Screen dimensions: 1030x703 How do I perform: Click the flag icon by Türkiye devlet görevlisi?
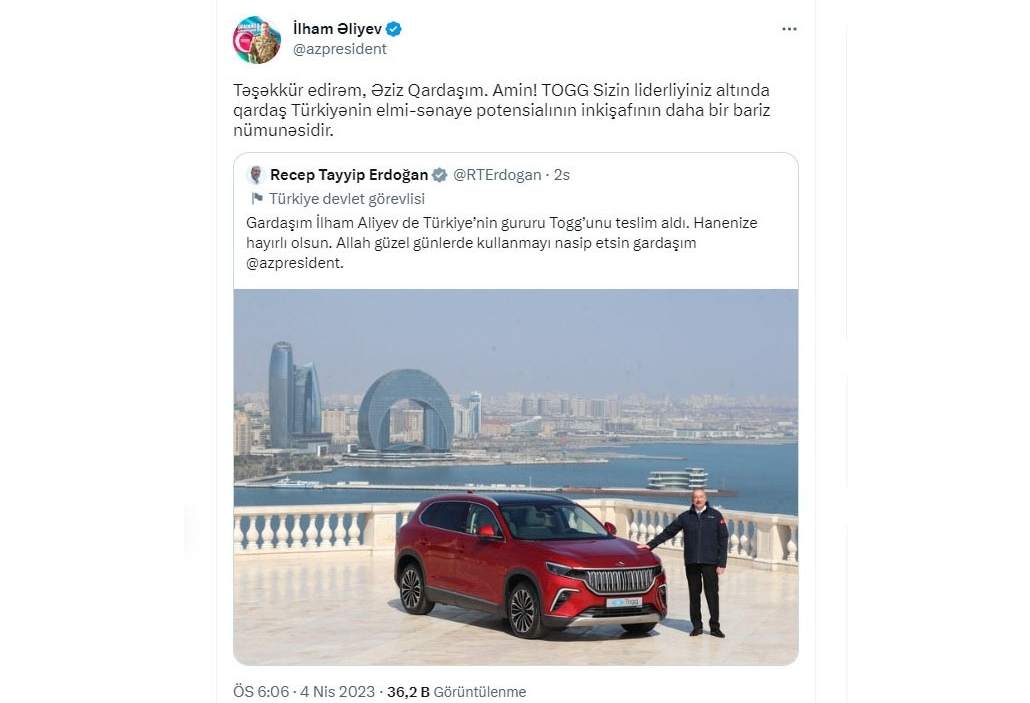point(257,198)
